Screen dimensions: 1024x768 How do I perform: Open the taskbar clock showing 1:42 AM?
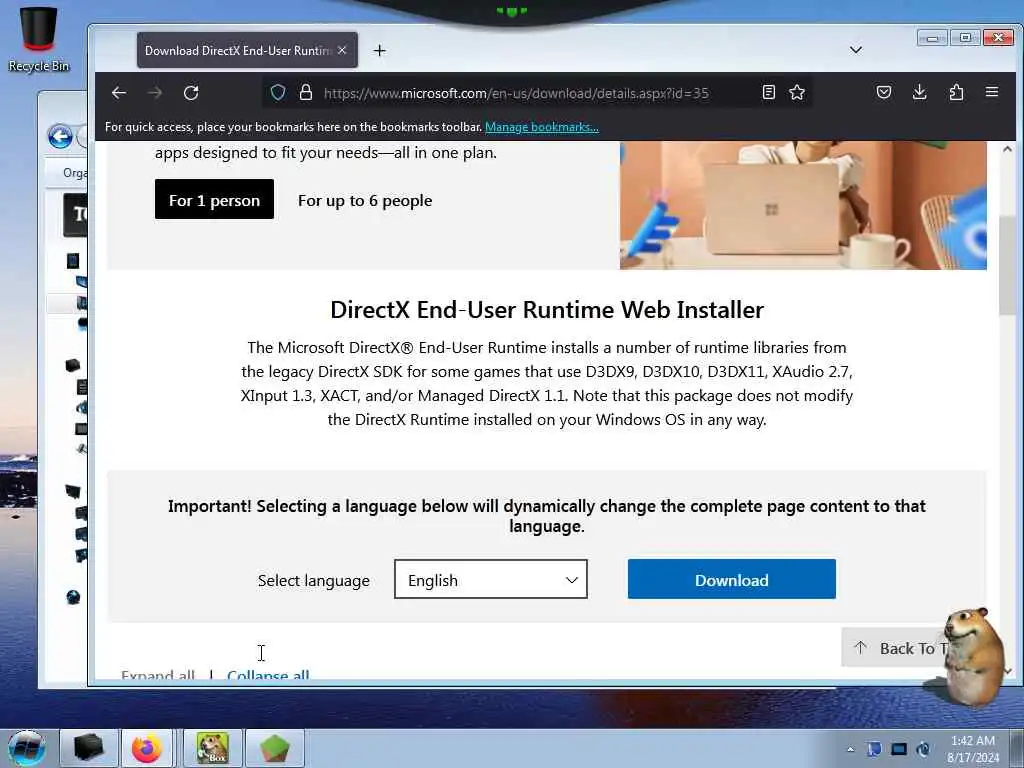(x=973, y=749)
